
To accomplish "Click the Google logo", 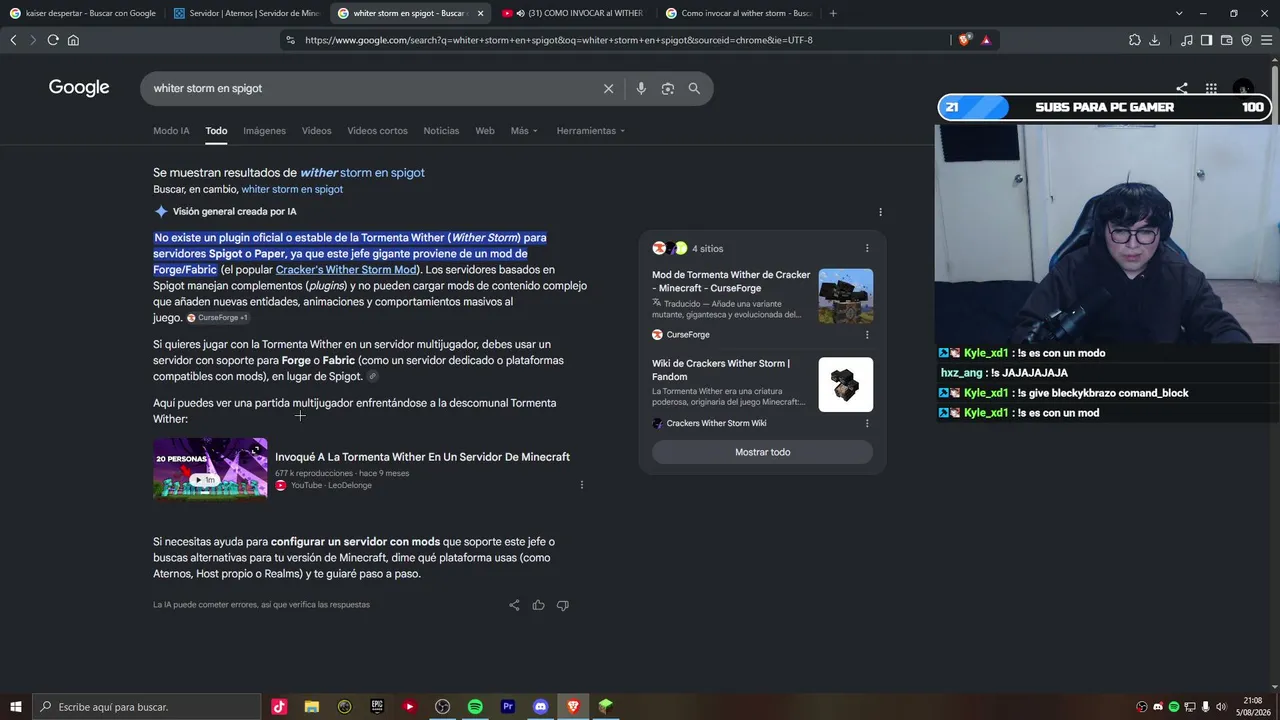I will click(x=79, y=88).
